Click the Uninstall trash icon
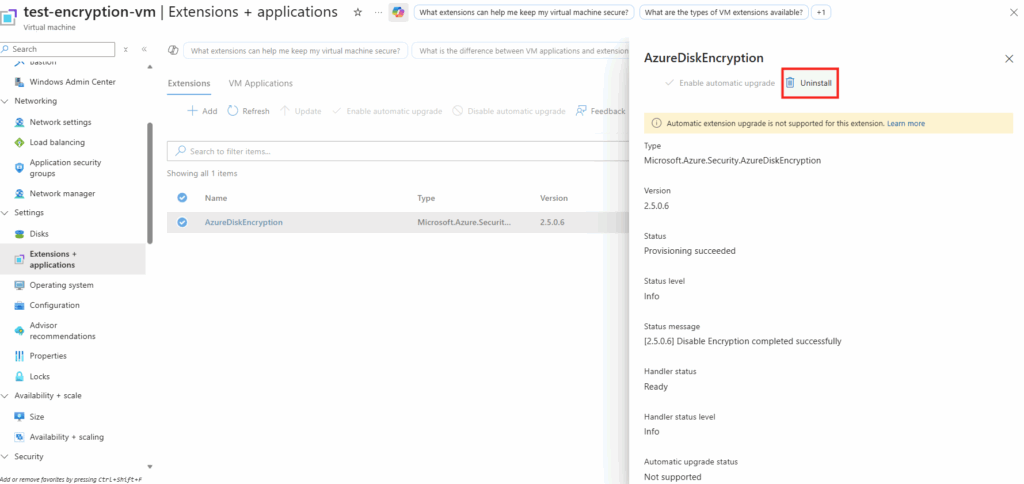 point(790,83)
